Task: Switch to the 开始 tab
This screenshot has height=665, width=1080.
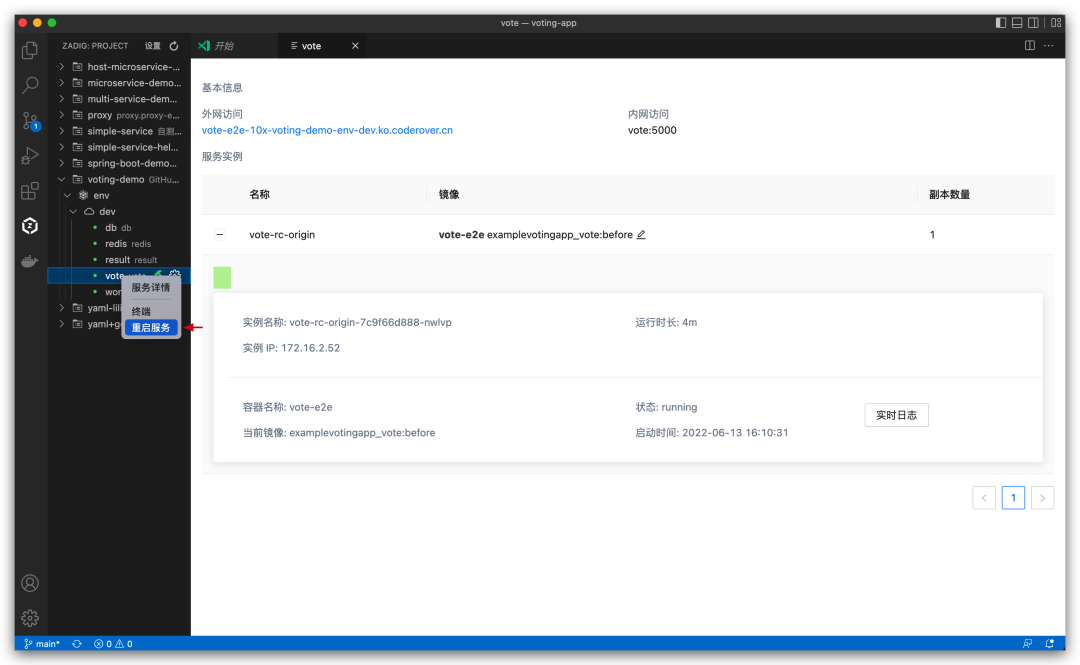Action: pos(219,45)
